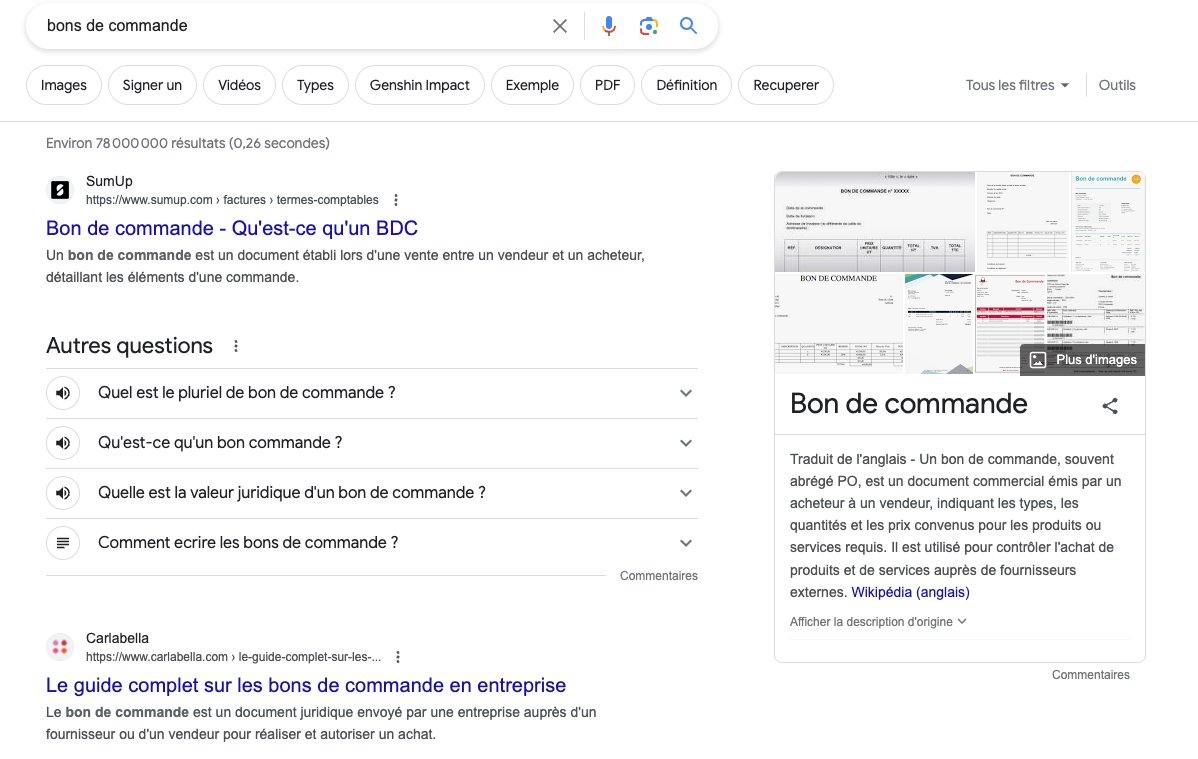
Task: Click the Bon de commande panel title
Action: (x=908, y=404)
